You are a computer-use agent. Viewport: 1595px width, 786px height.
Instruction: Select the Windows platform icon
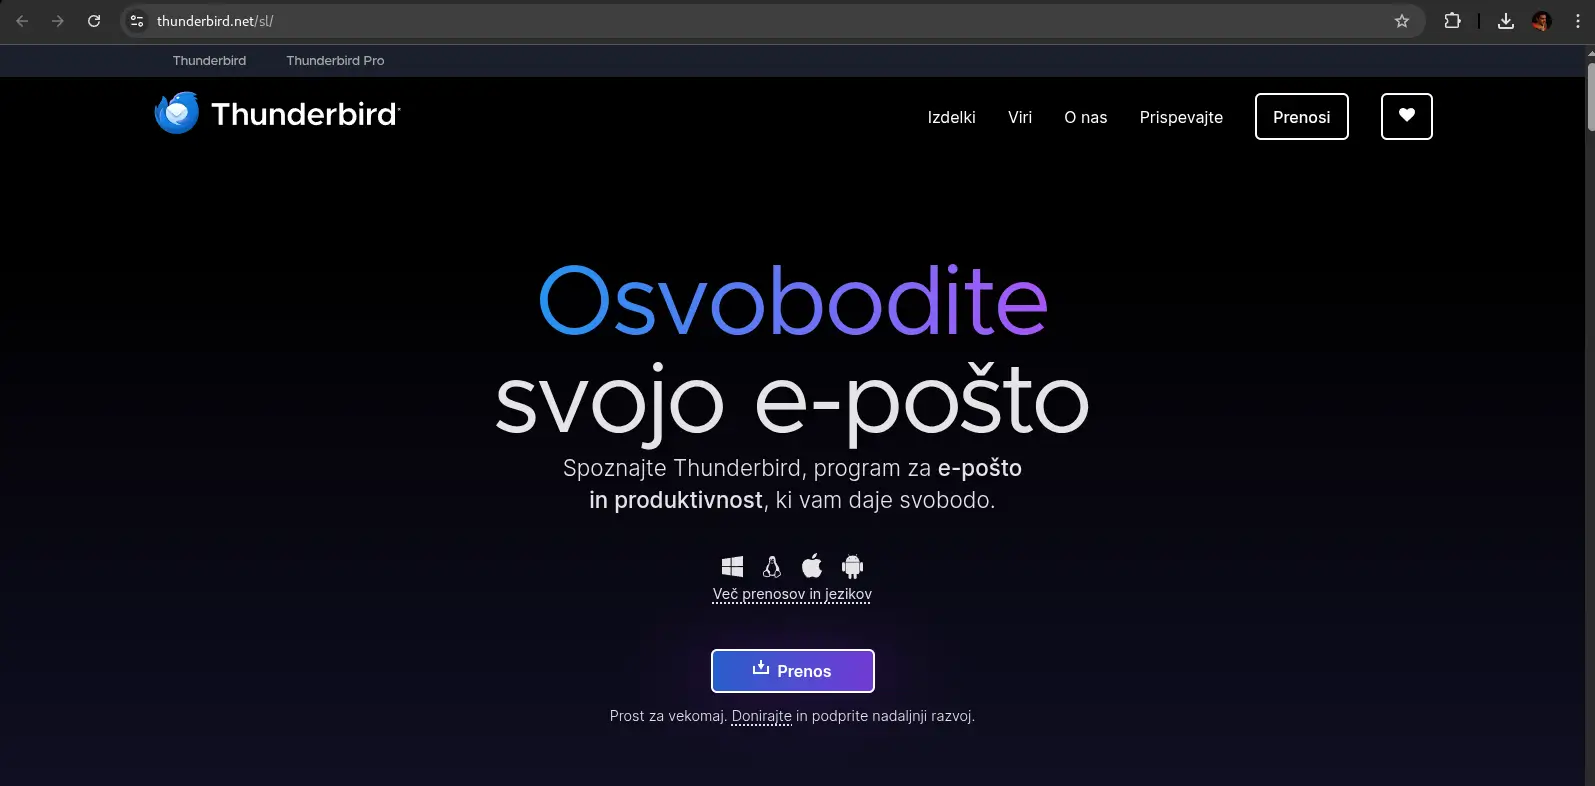(x=732, y=567)
